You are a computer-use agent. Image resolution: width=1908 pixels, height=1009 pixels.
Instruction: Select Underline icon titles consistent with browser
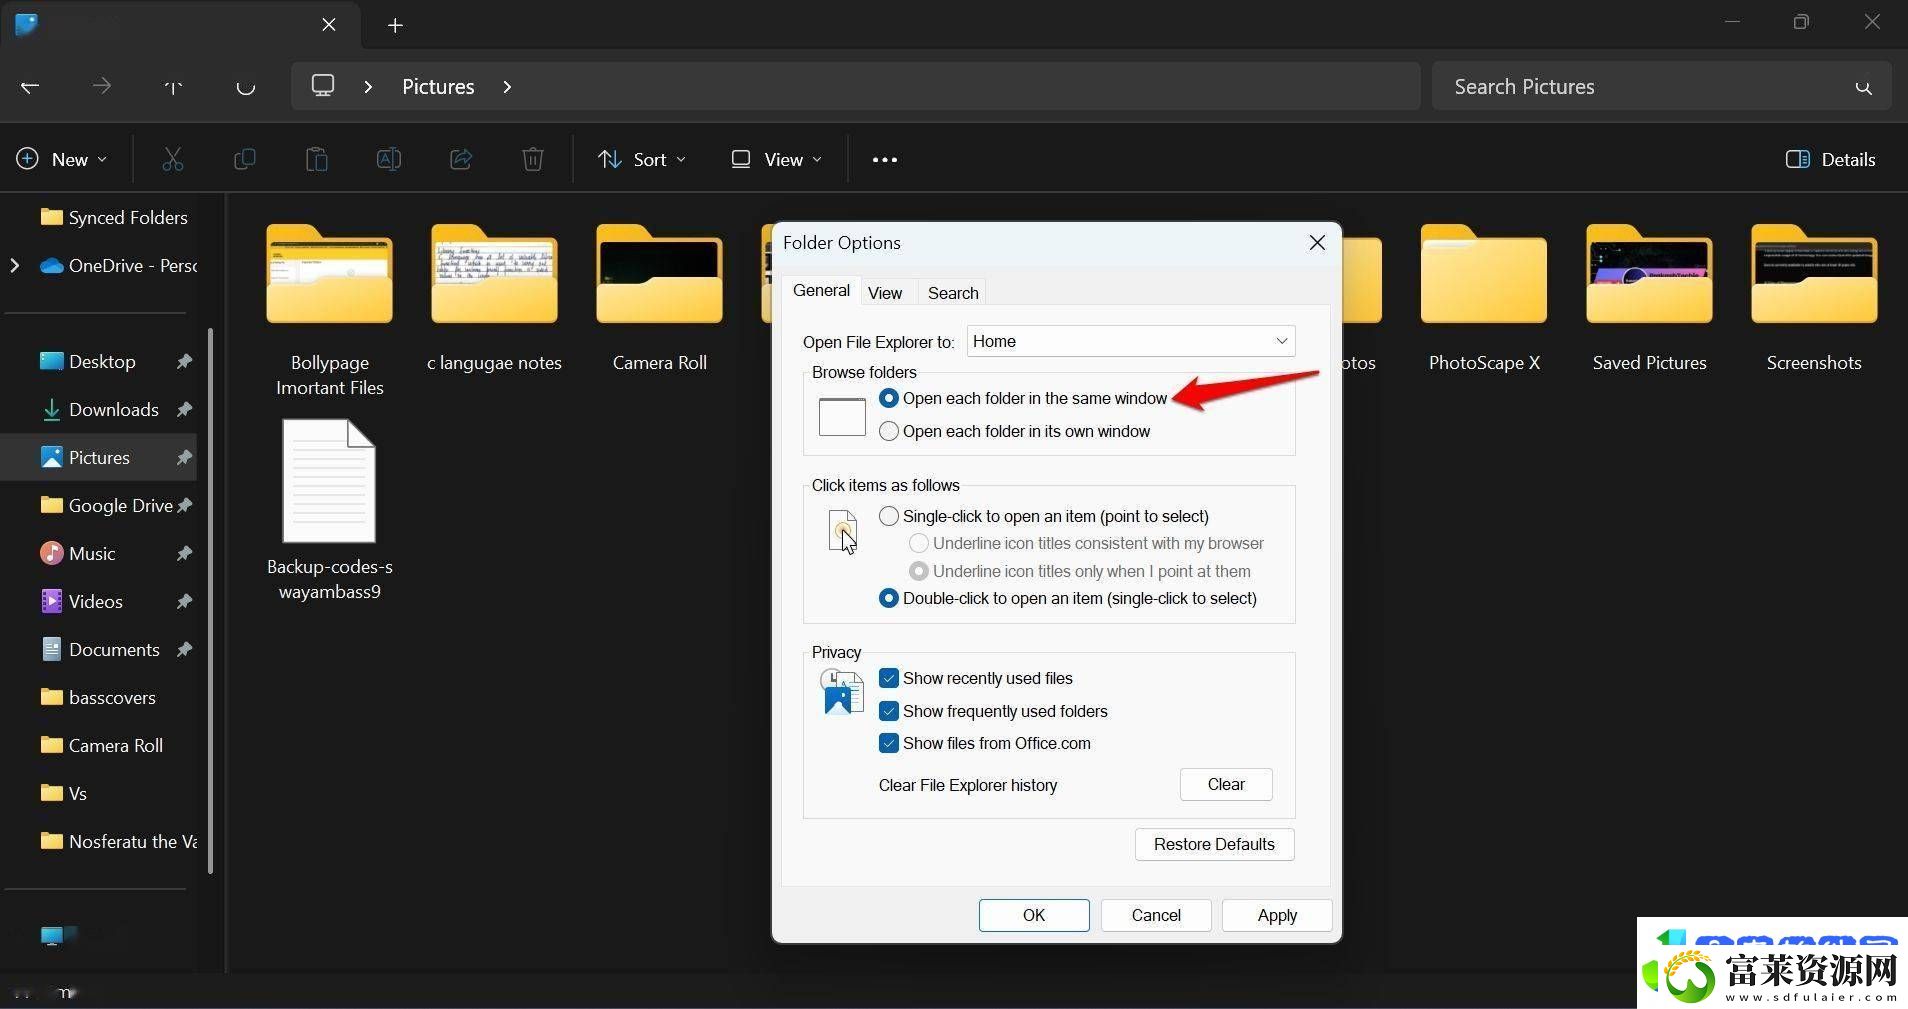(x=1086, y=543)
